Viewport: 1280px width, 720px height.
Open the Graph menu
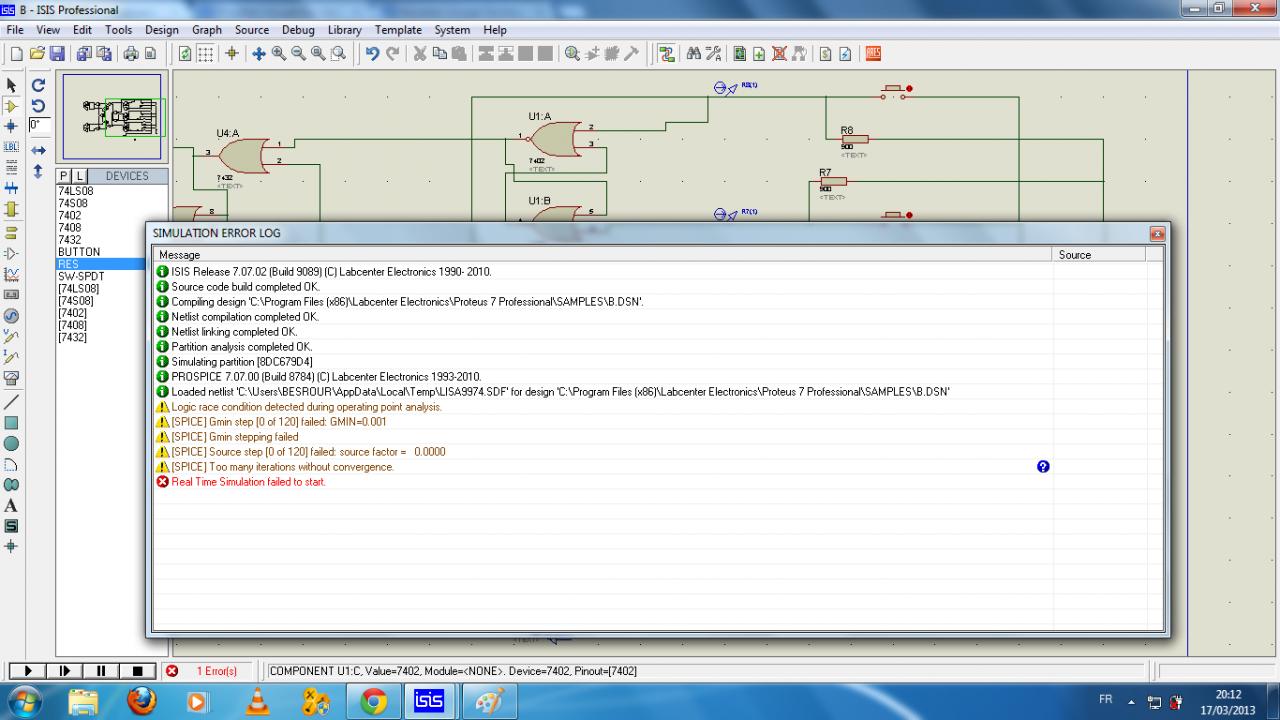[206, 30]
